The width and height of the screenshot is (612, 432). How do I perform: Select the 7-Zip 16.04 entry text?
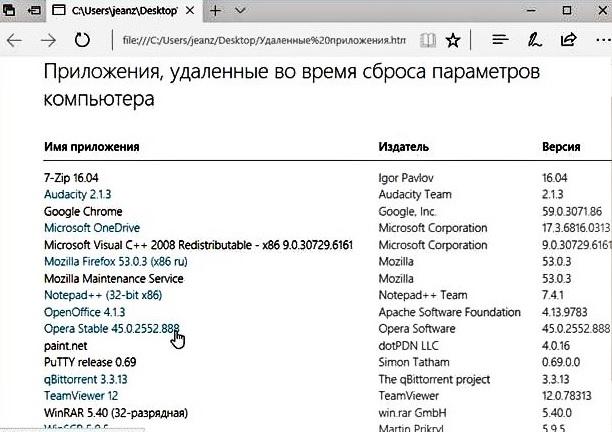pyautogui.click(x=71, y=178)
